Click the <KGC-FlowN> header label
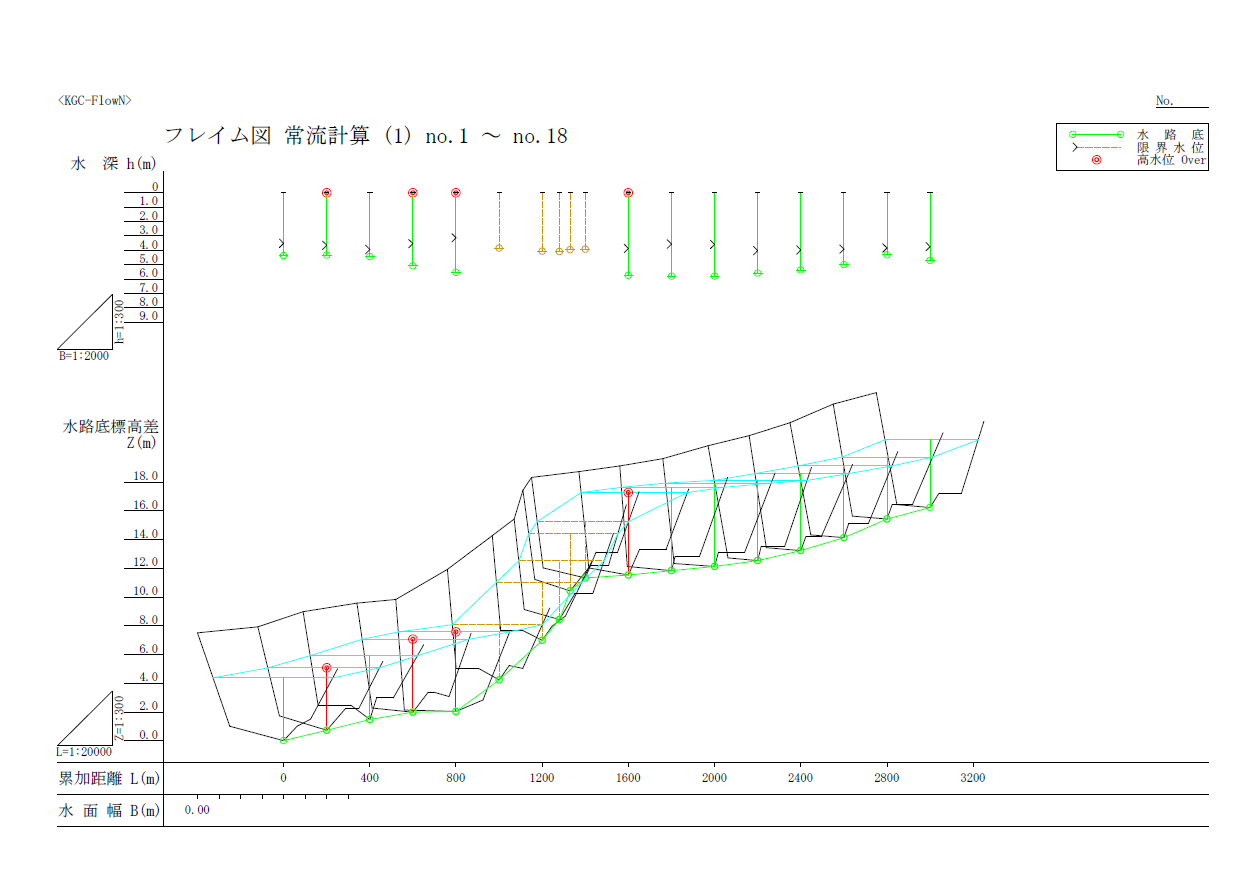The width and height of the screenshot is (1257, 872). coord(95,101)
